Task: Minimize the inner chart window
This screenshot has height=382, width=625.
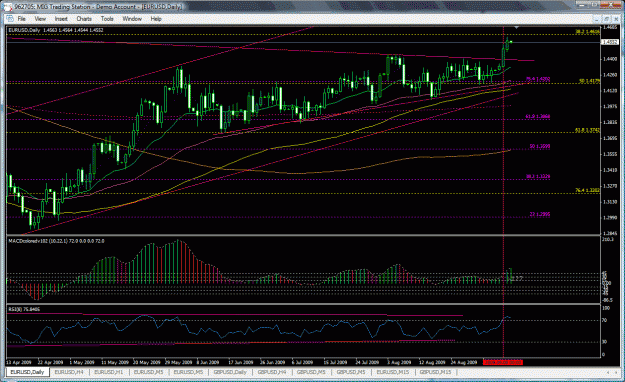Action: [x=597, y=19]
